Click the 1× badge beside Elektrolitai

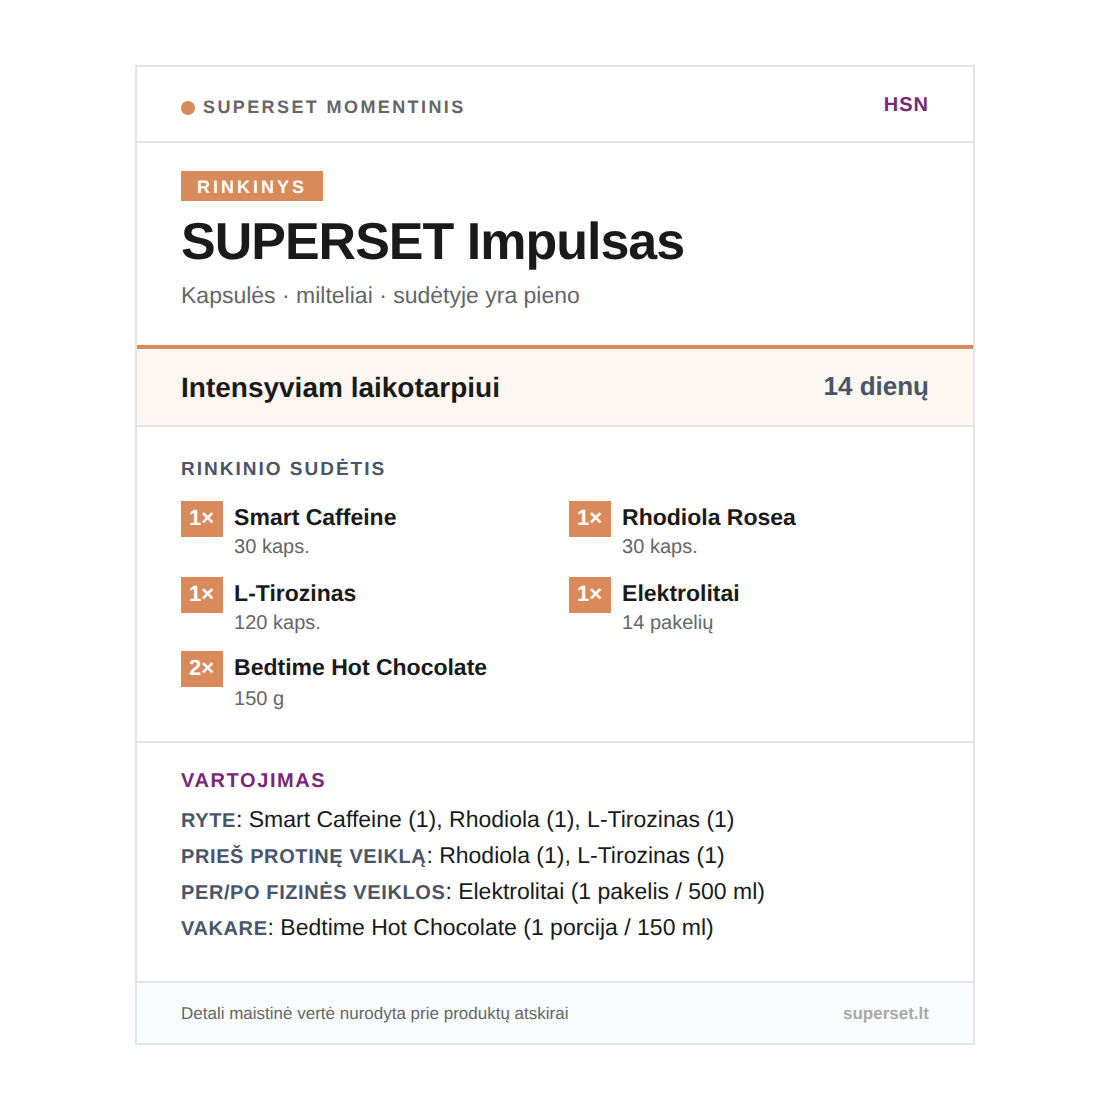click(x=590, y=594)
